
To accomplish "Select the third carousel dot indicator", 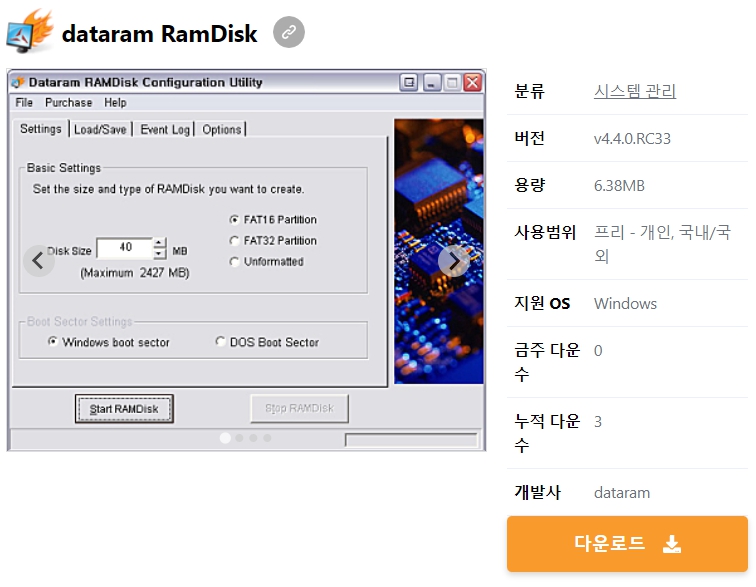I will coord(253,437).
